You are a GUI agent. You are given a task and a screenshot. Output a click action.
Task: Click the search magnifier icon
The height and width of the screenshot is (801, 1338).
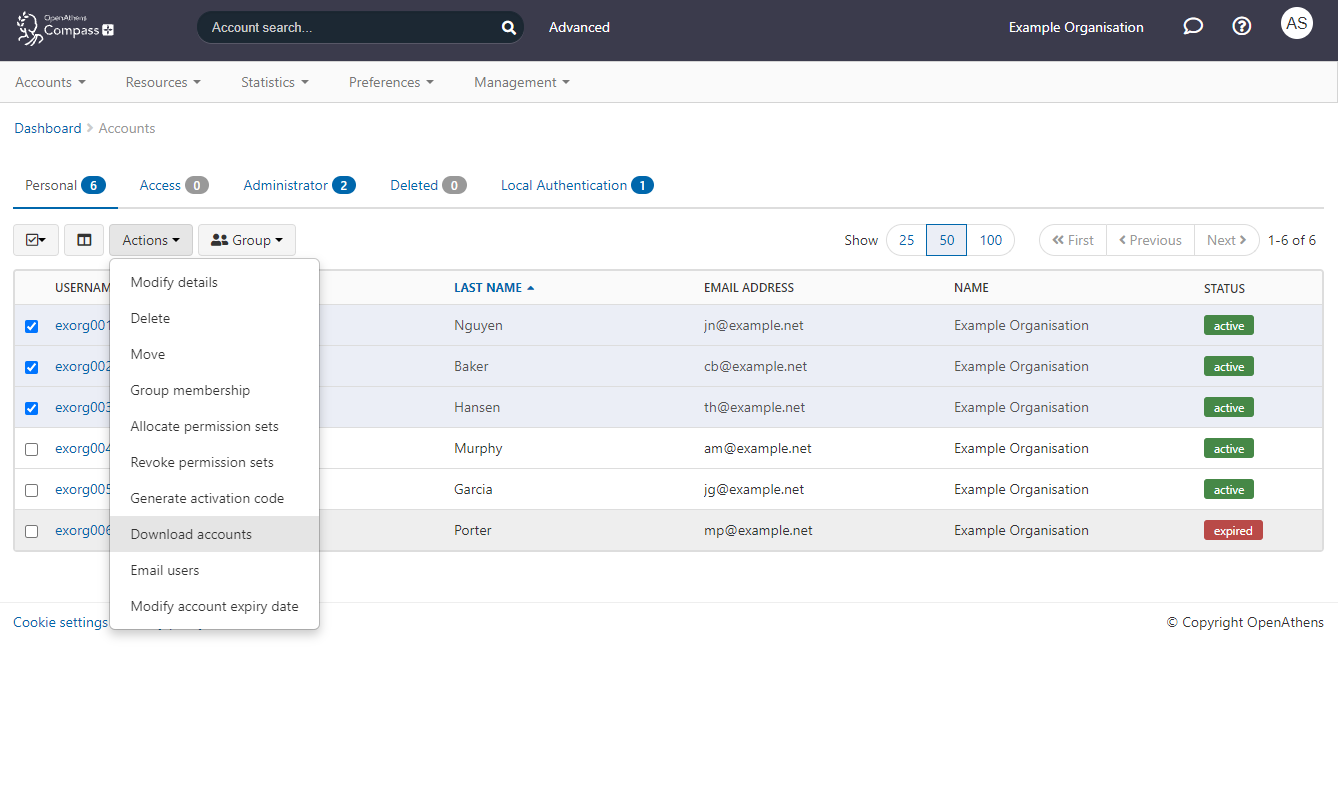coord(508,27)
